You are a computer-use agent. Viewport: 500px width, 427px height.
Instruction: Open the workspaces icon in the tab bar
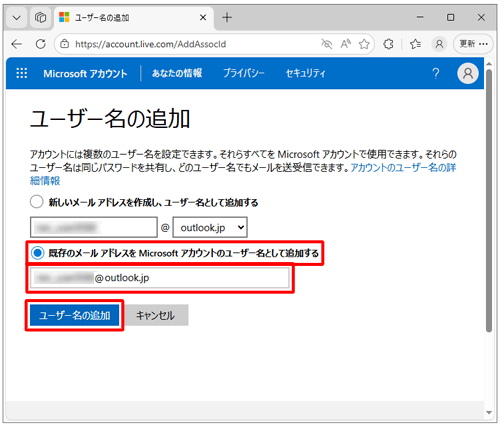[40, 17]
